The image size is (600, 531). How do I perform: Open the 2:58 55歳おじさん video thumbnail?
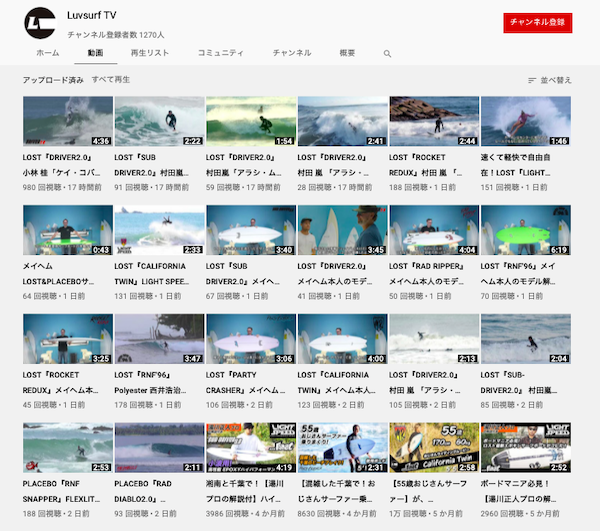[x=434, y=448]
